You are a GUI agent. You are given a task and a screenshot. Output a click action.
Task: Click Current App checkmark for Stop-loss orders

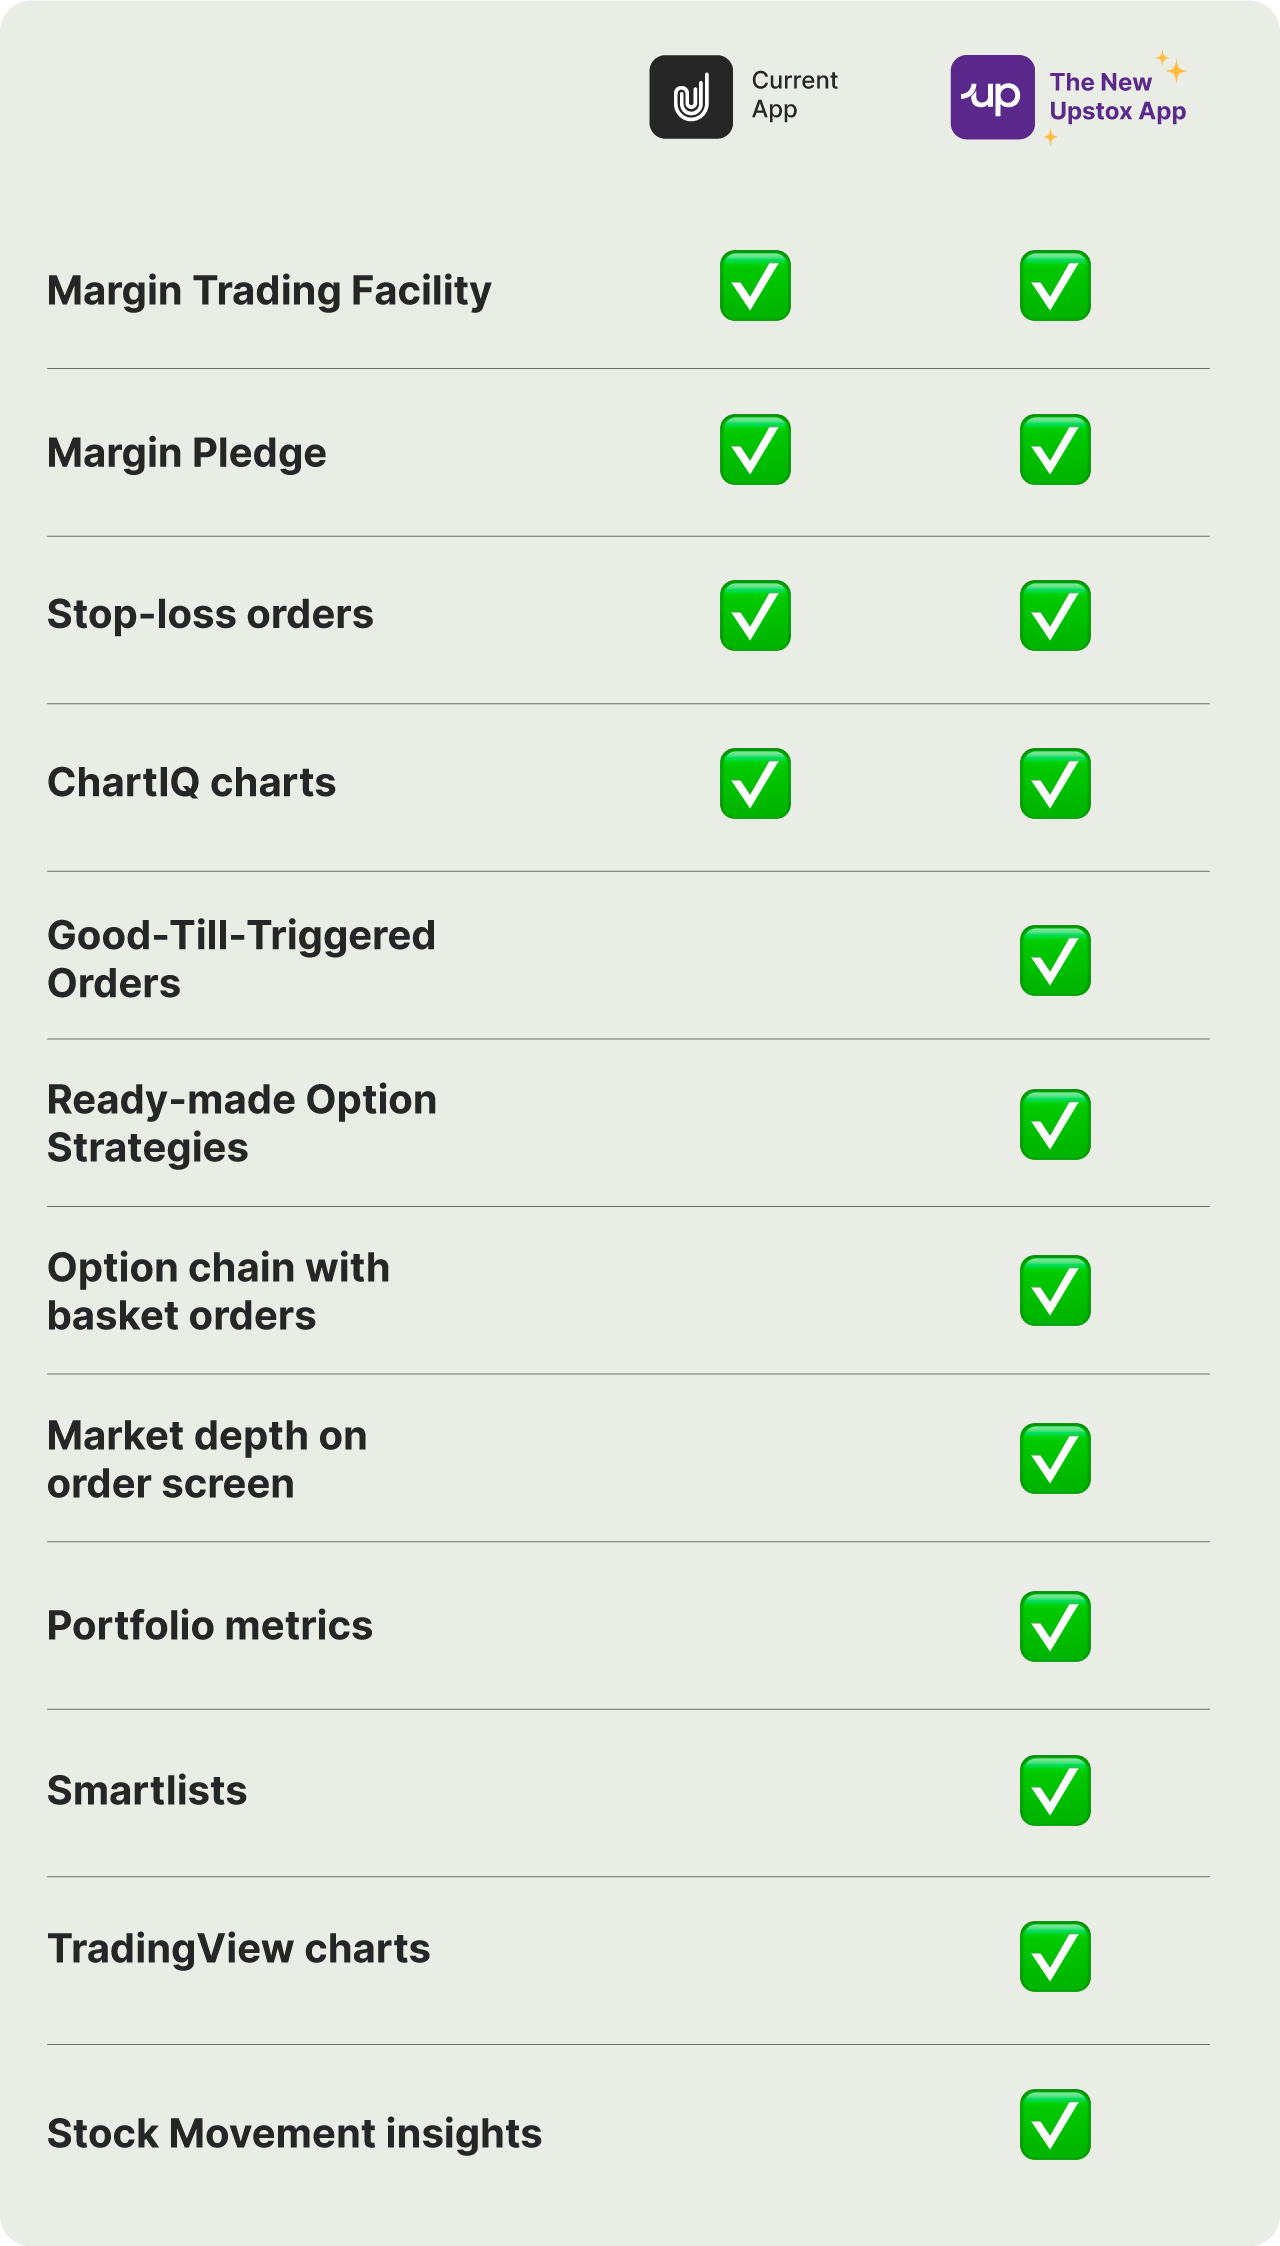click(755, 616)
